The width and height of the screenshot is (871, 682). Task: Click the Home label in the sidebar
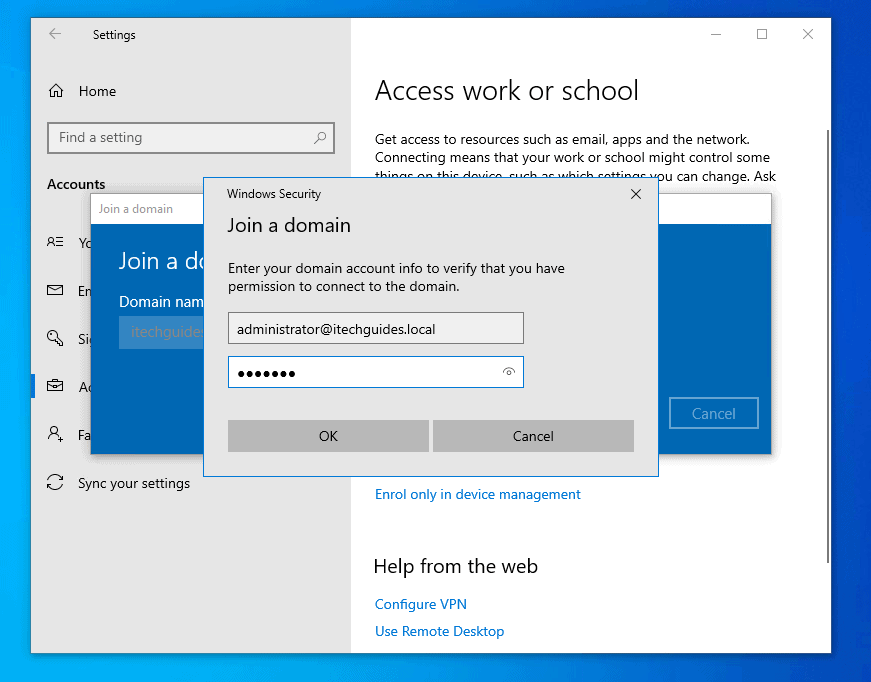coord(97,91)
